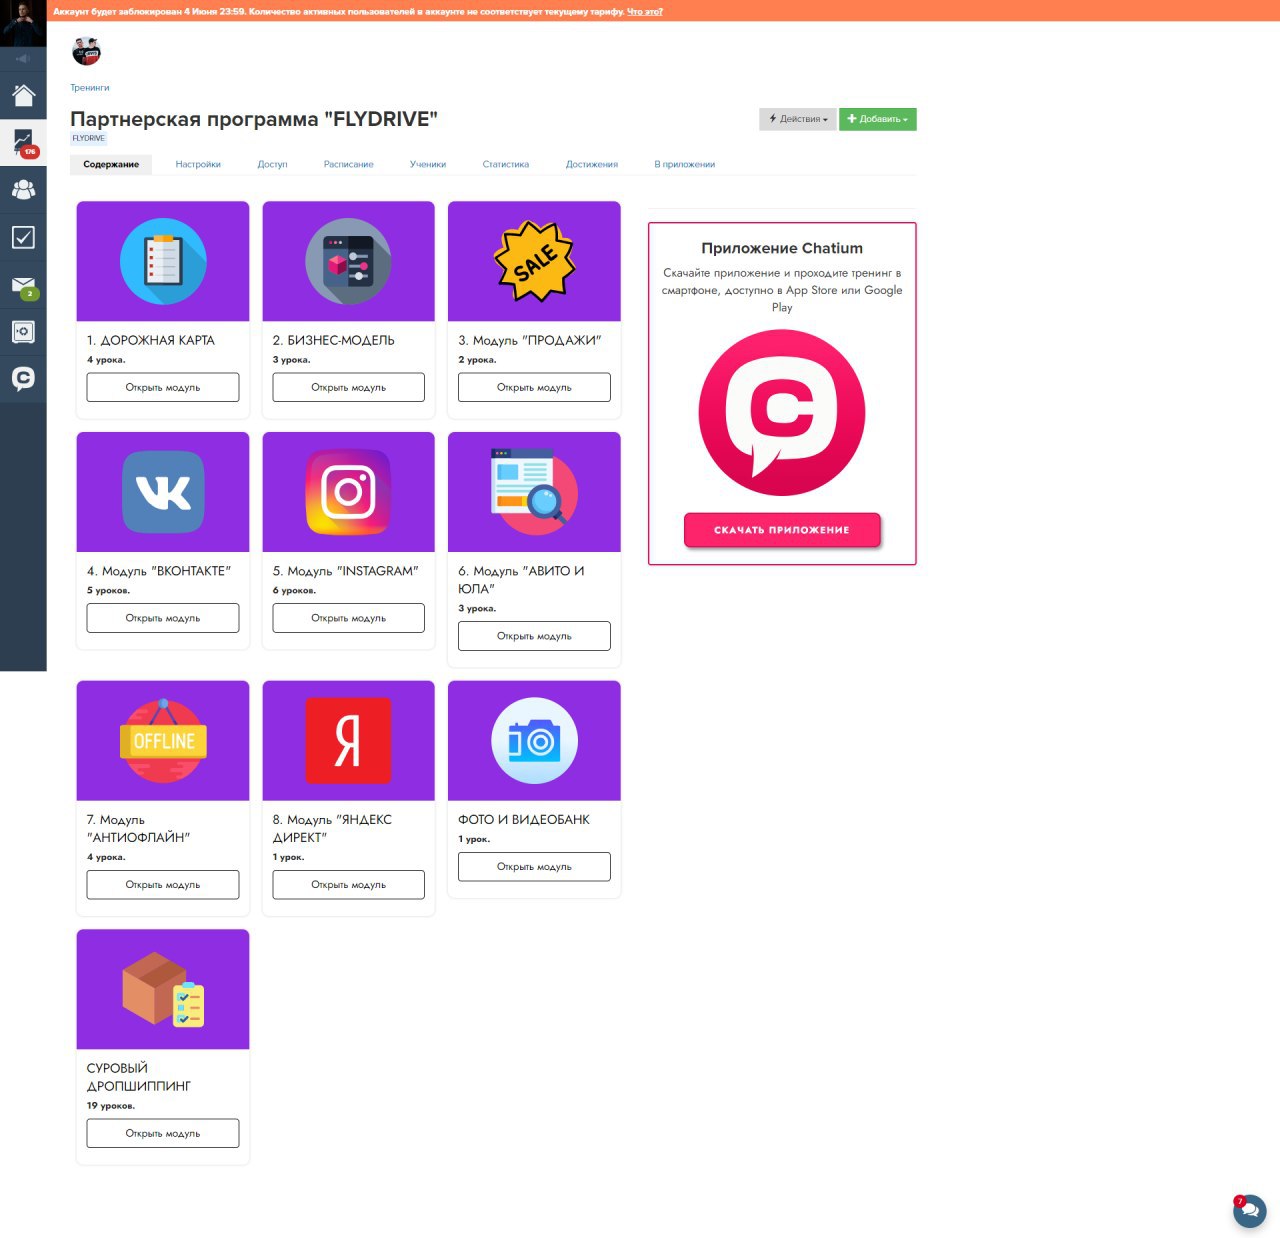Click the Что это? link in banner

(x=645, y=12)
